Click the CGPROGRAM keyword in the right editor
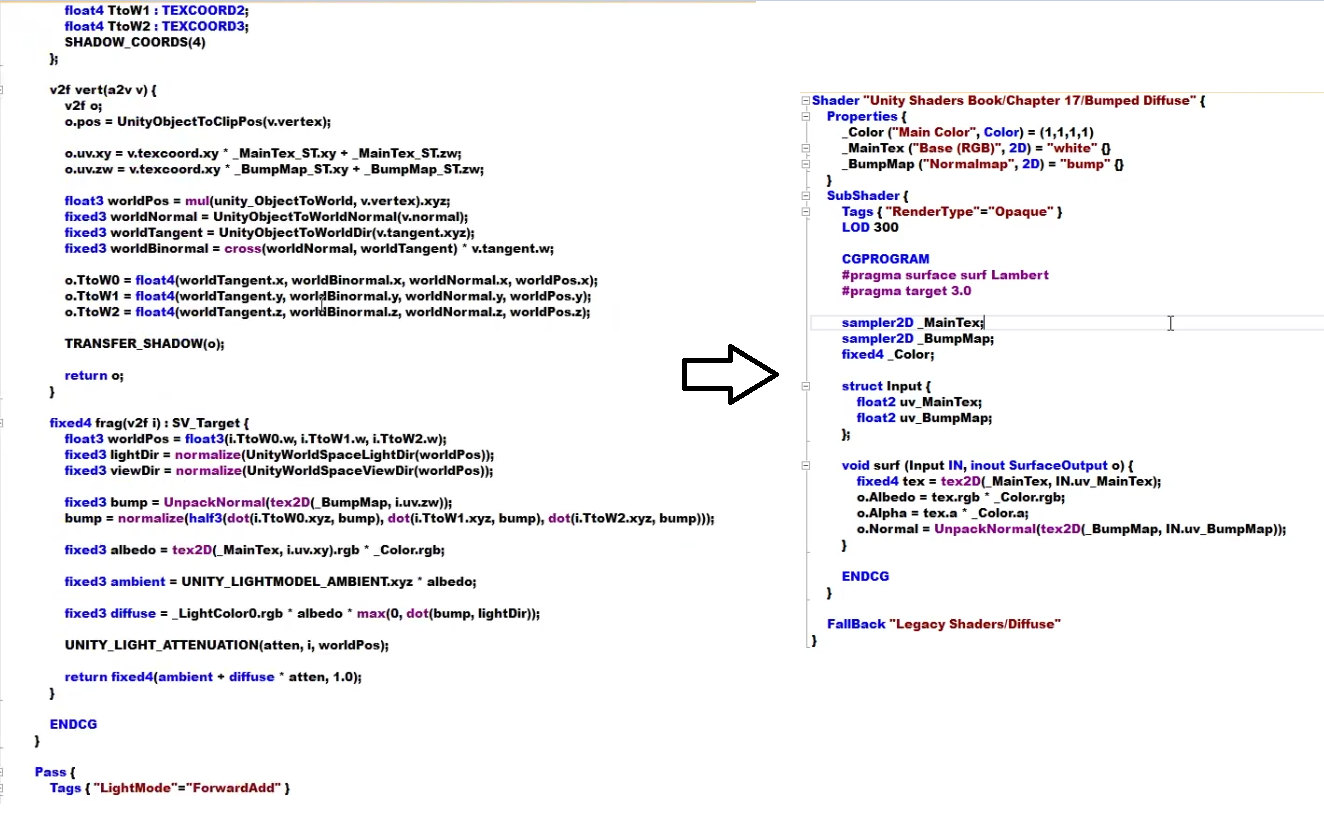Image resolution: width=1324 pixels, height=821 pixels. [x=885, y=259]
